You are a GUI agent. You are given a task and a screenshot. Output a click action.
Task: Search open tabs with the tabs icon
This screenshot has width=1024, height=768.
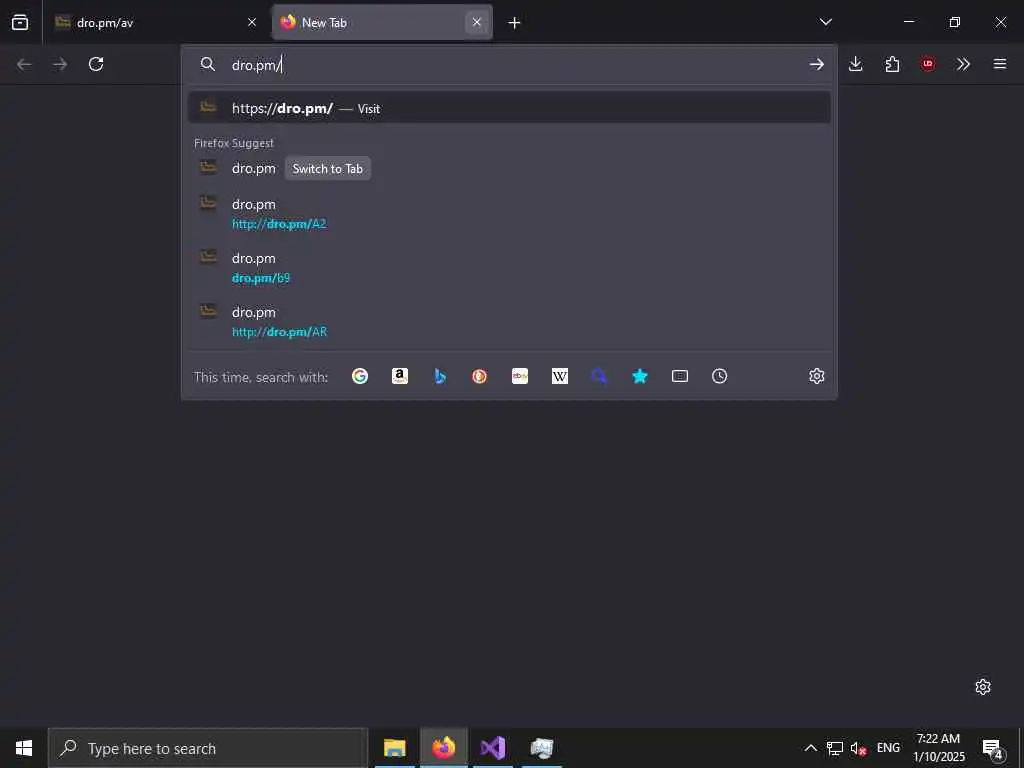(x=680, y=376)
